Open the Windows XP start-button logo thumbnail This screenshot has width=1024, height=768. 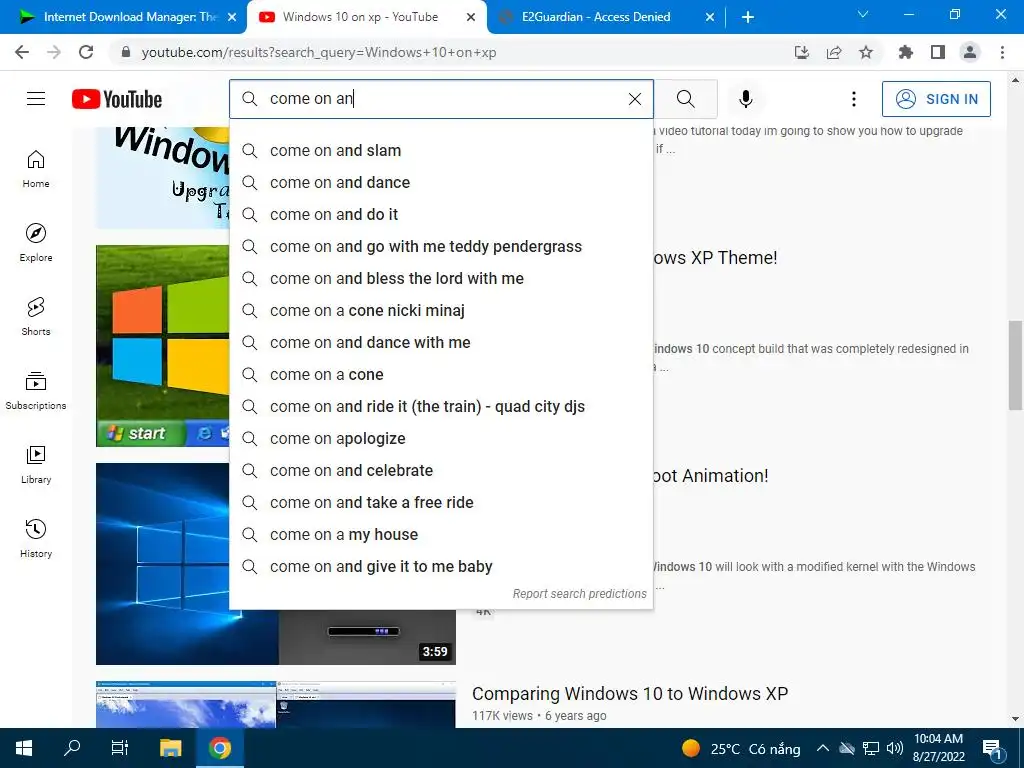coord(162,345)
